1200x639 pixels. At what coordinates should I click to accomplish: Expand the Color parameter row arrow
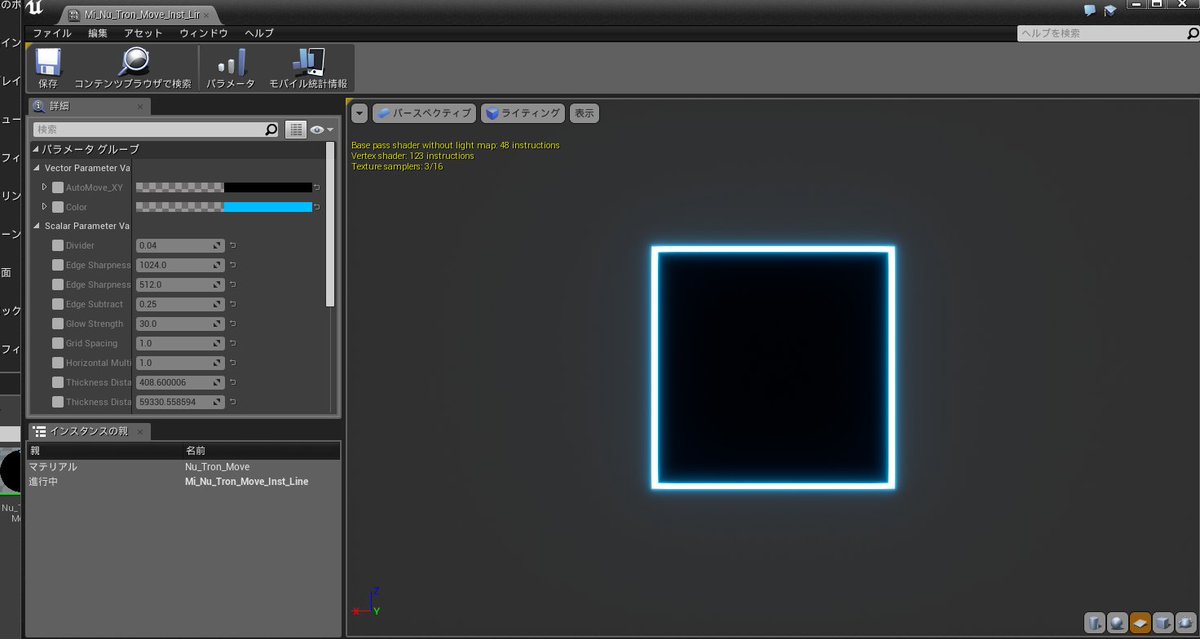44,207
